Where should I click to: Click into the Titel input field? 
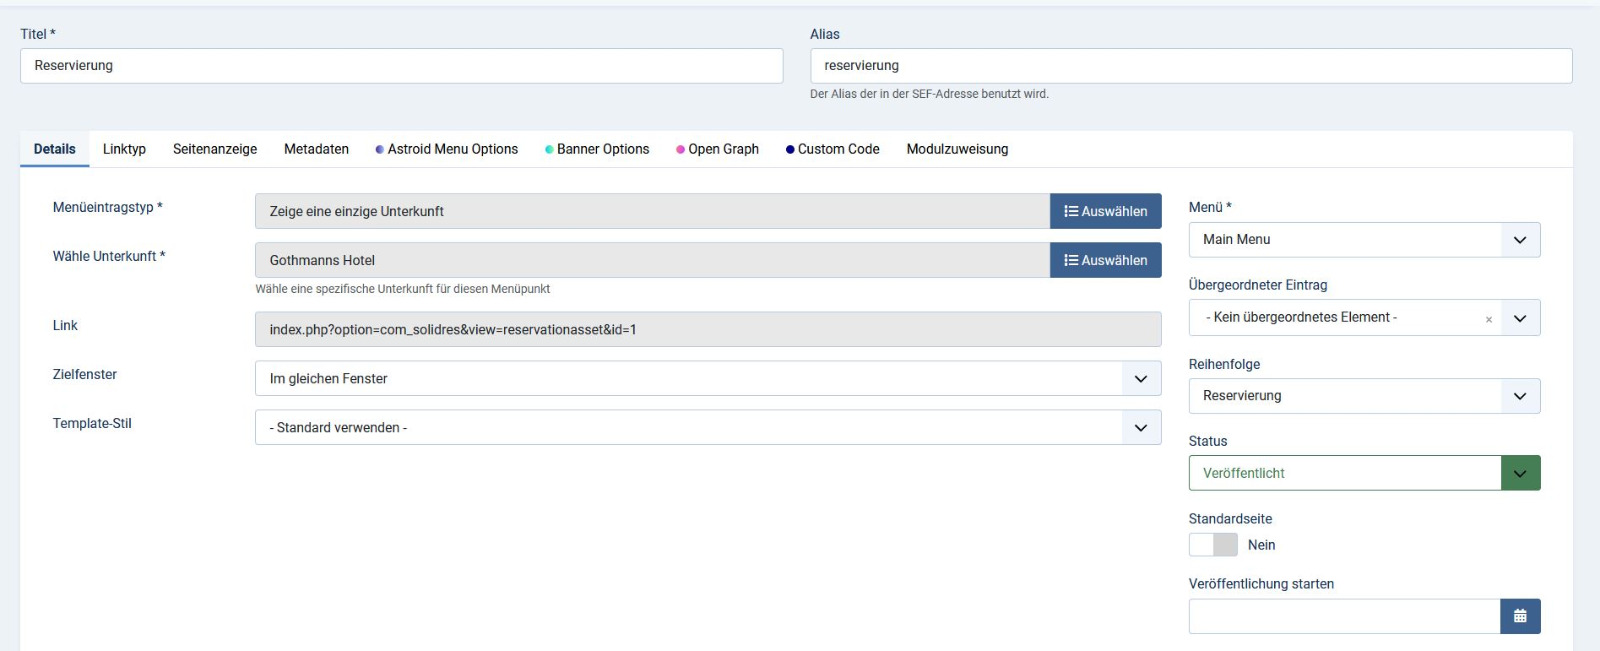pos(401,66)
